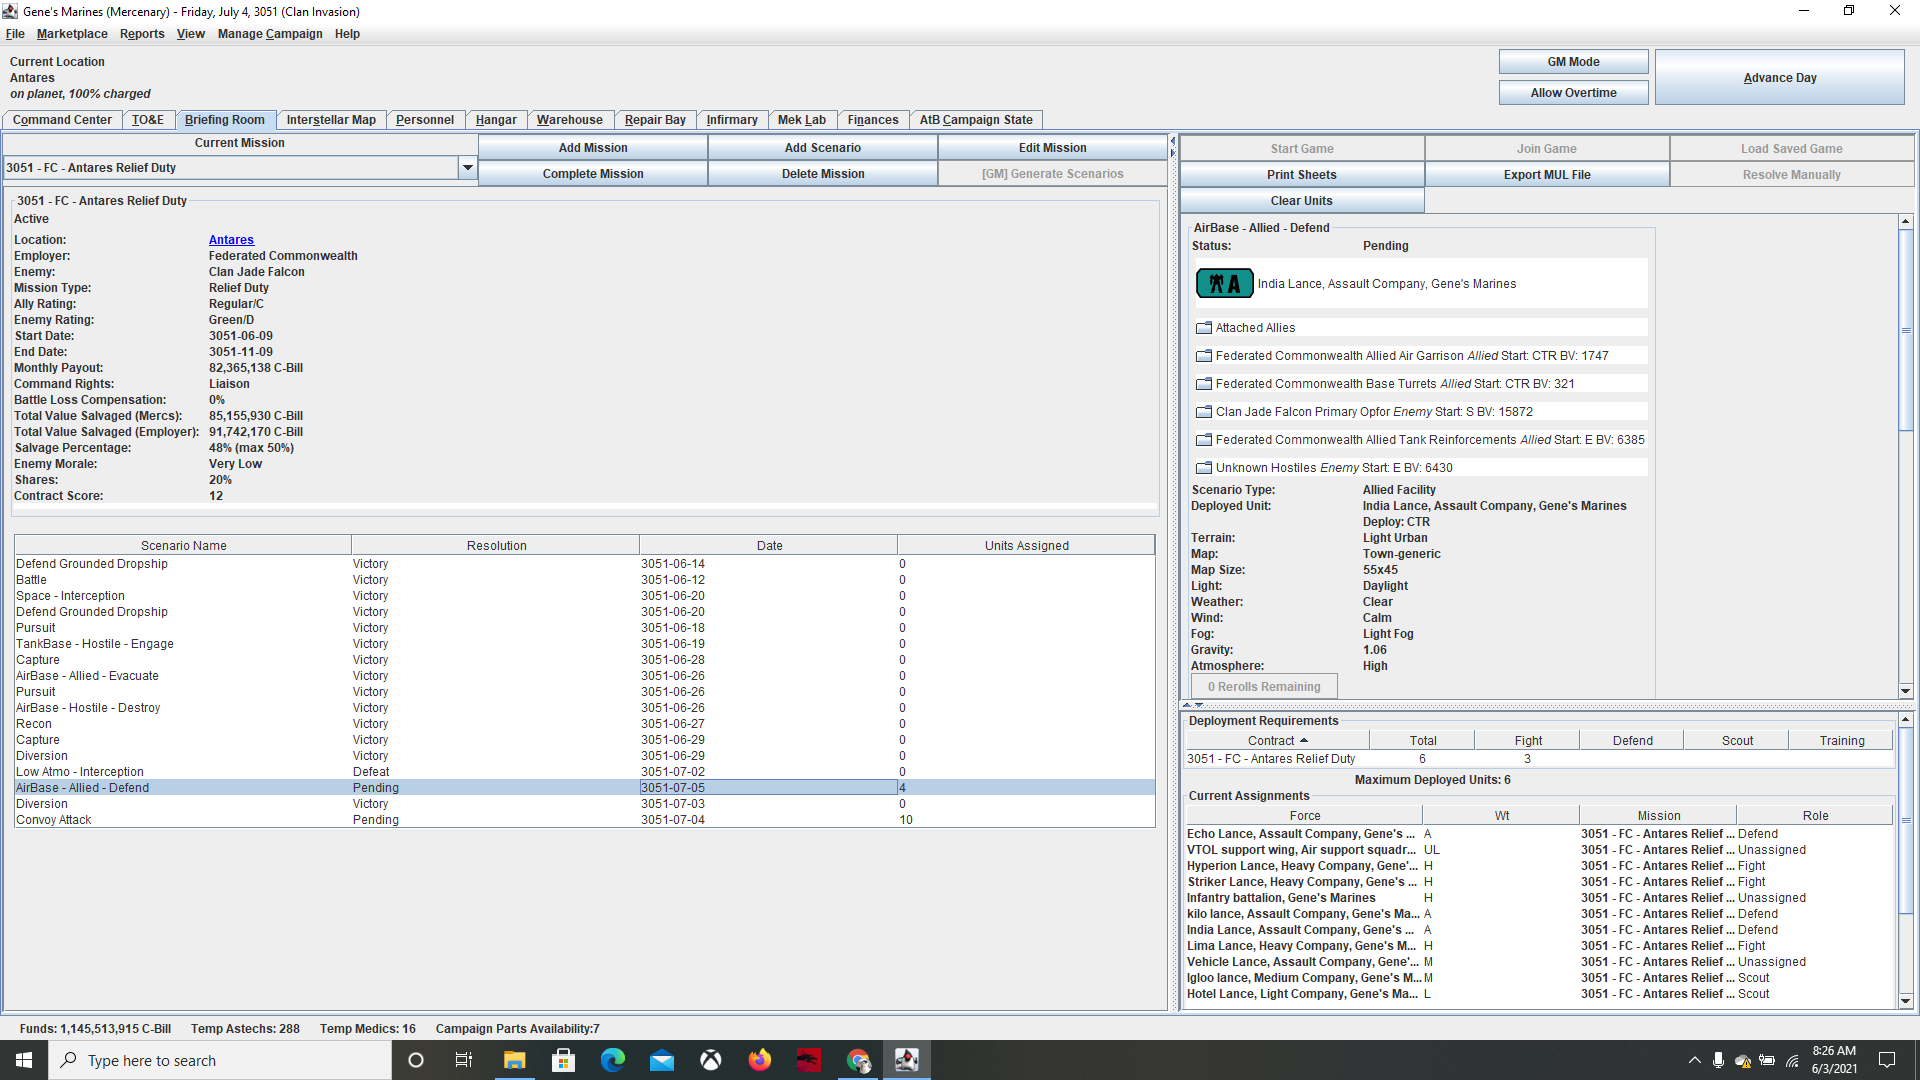Sort scenarios by the Date column header
This screenshot has width=1920, height=1080.
[x=769, y=546]
